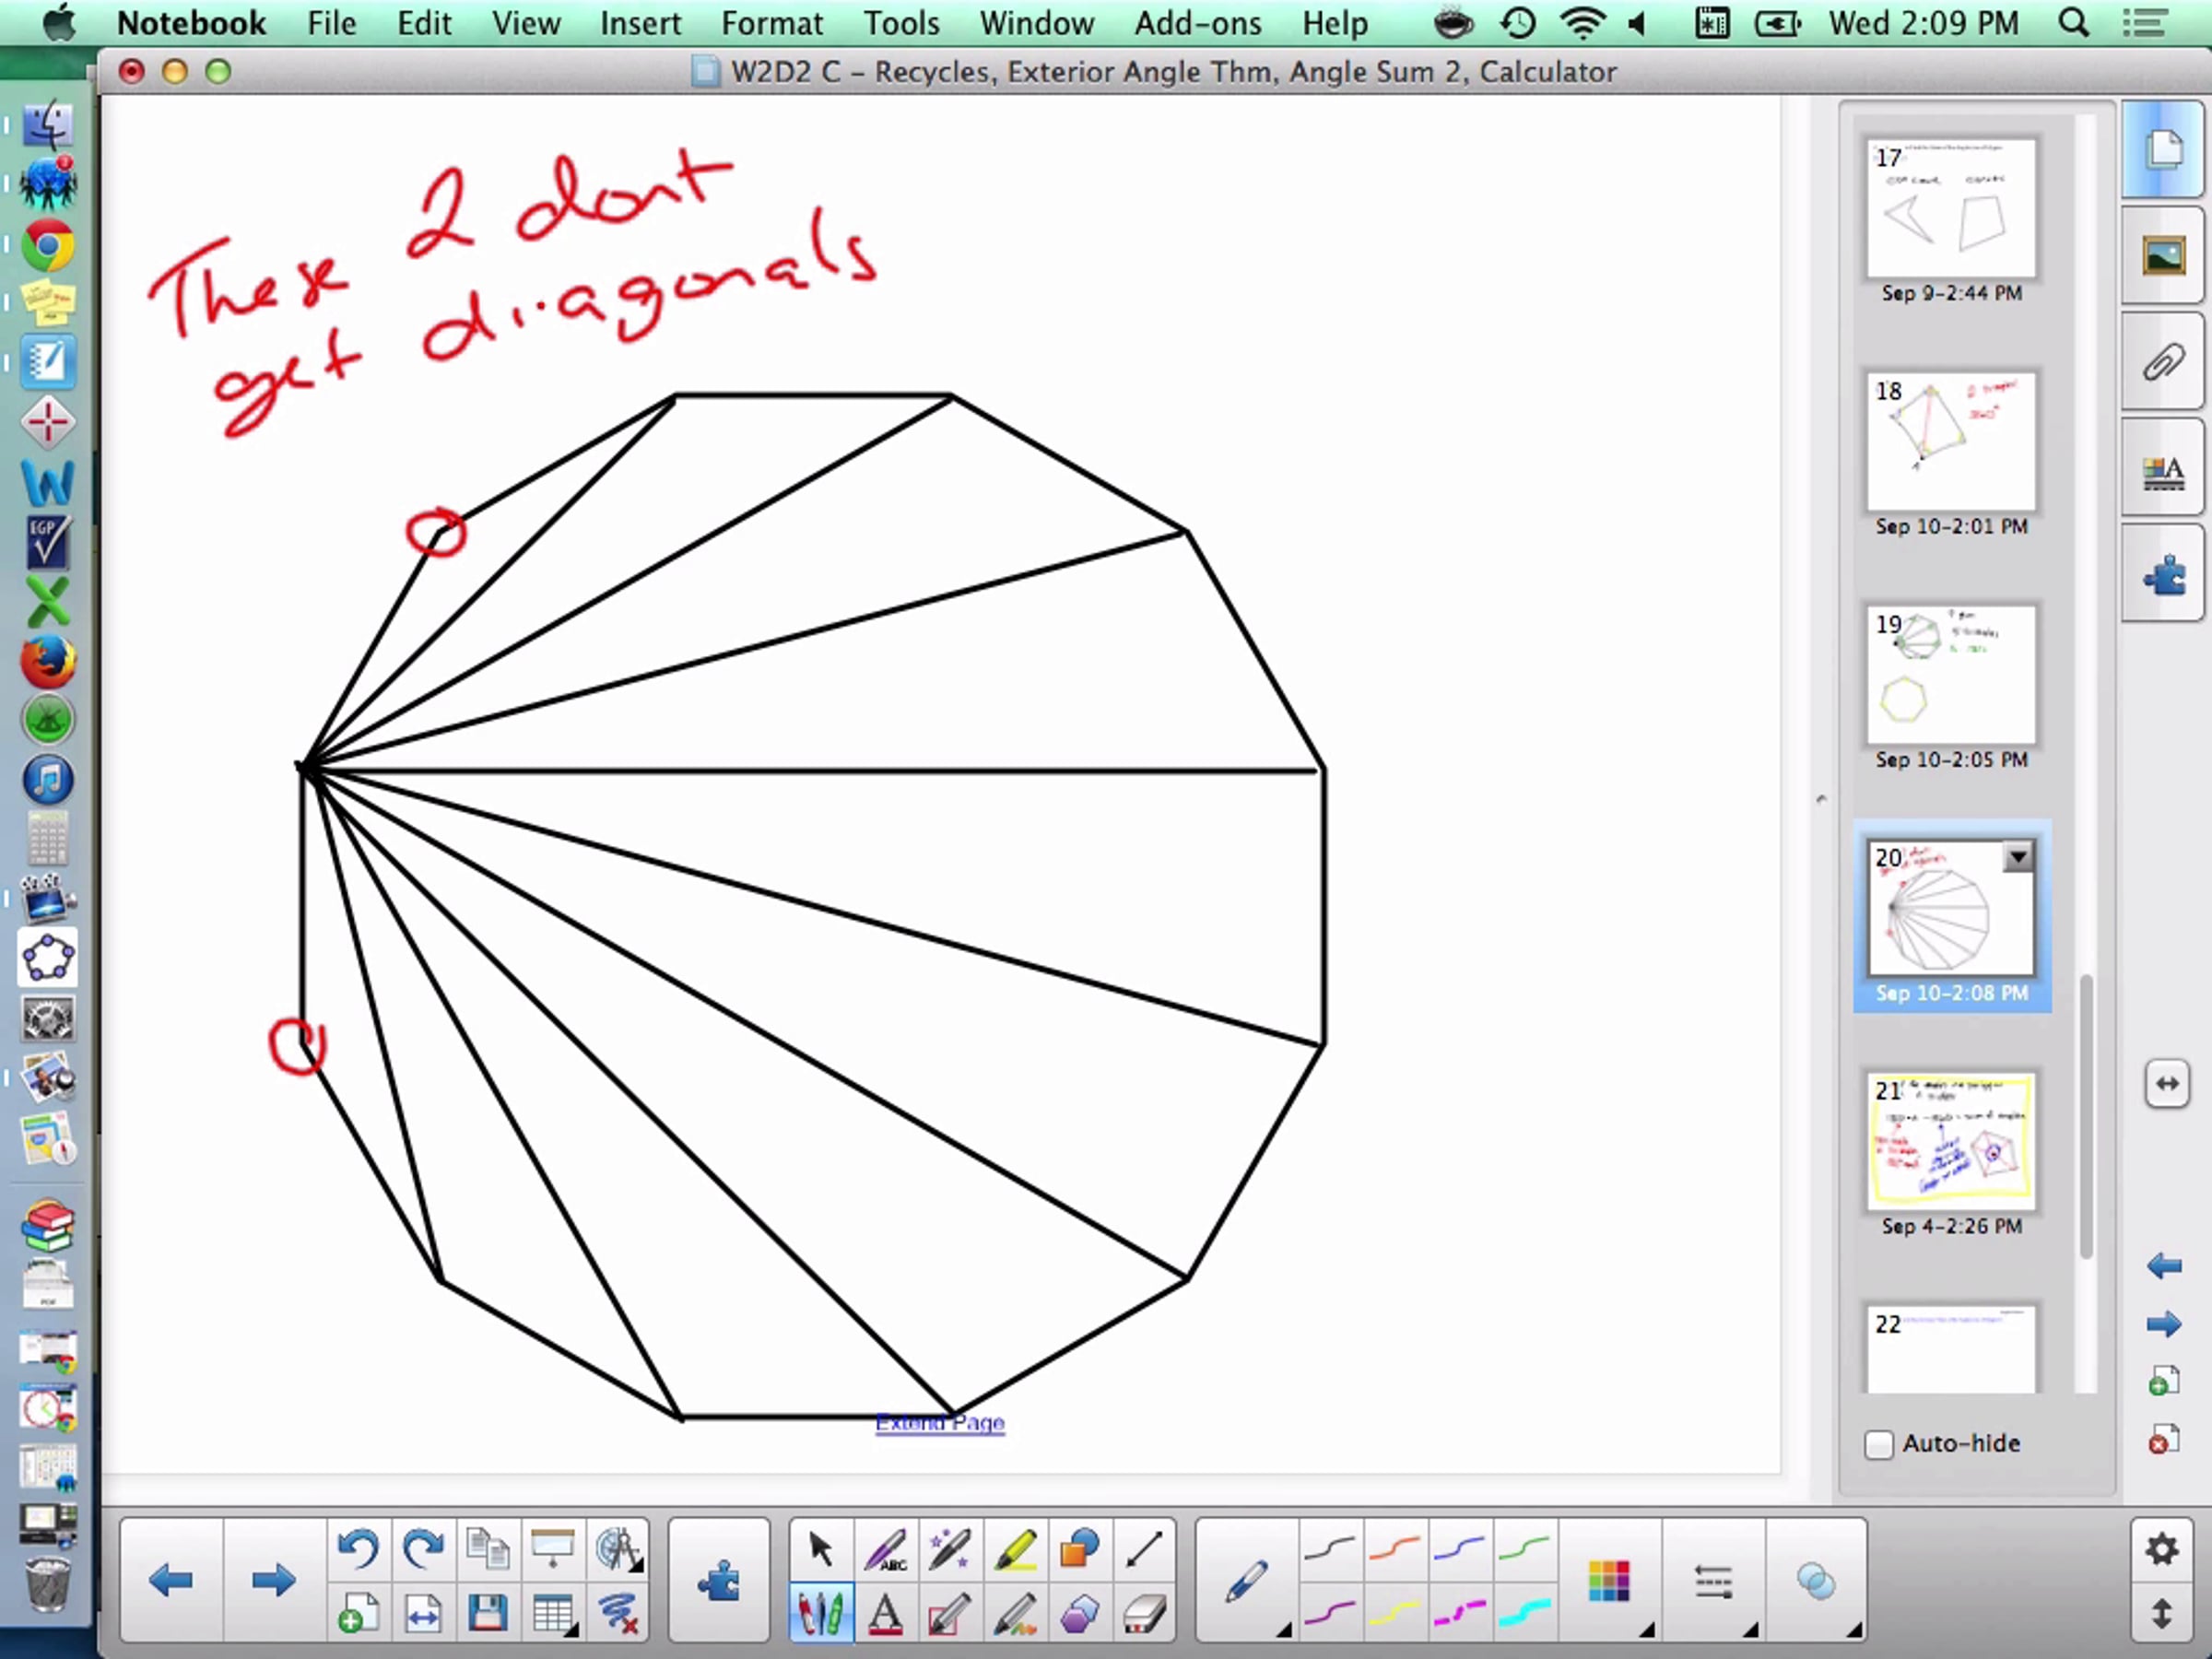Expand the line style options
Screen dimensions: 2212x1659
(1714, 1582)
